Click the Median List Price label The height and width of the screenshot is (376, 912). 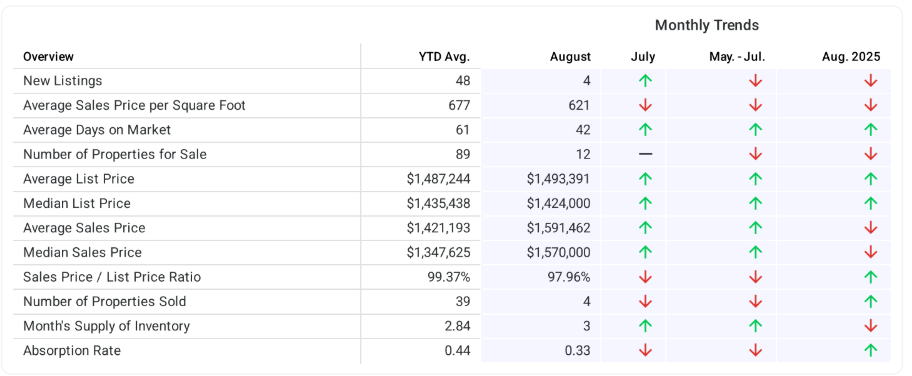point(77,203)
